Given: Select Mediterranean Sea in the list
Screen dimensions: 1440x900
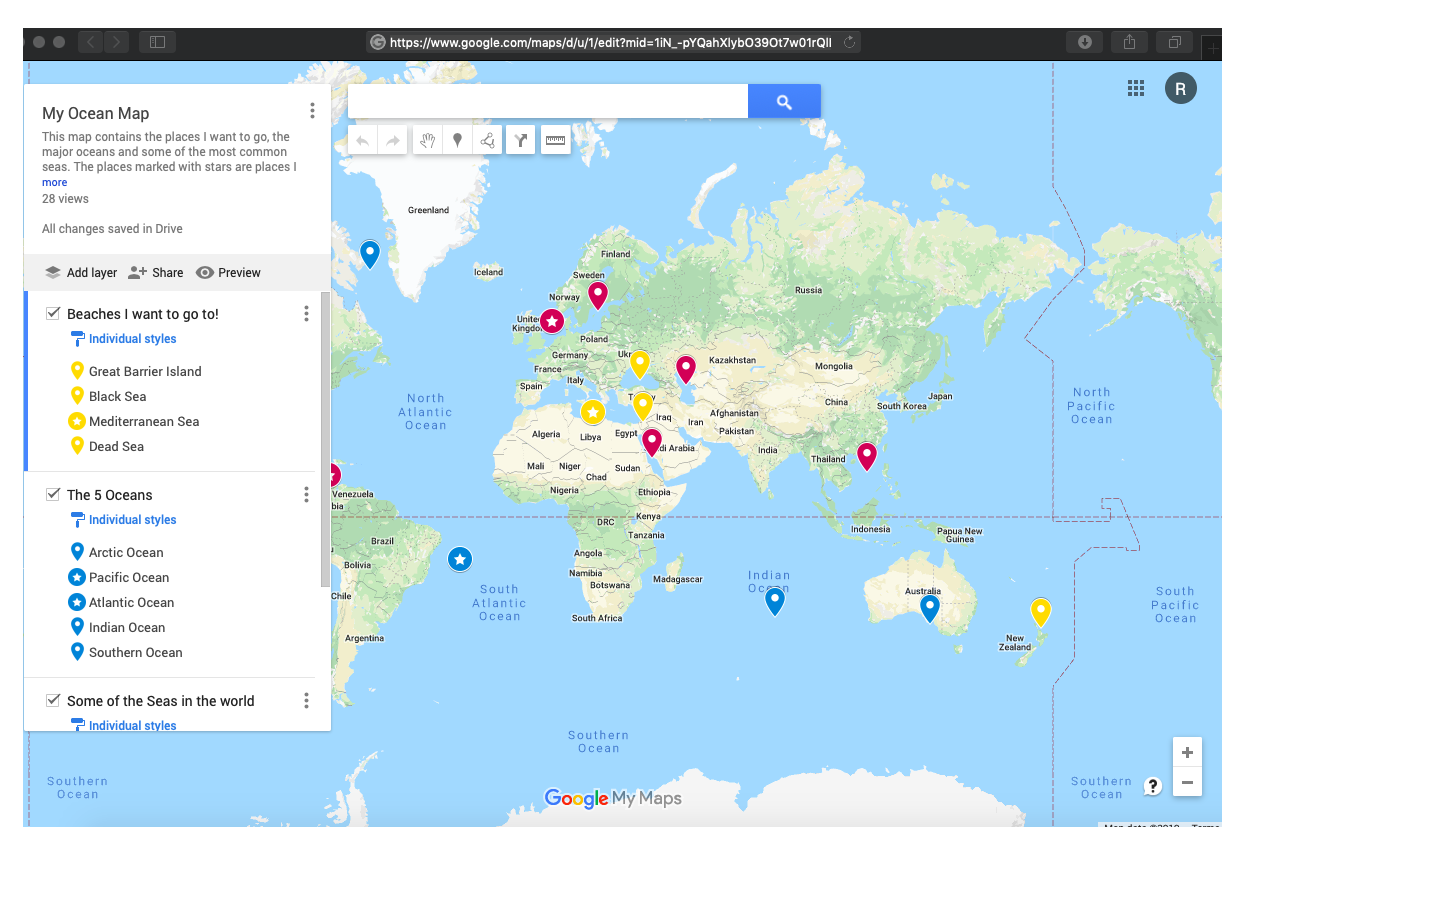Looking at the screenshot, I should (144, 421).
